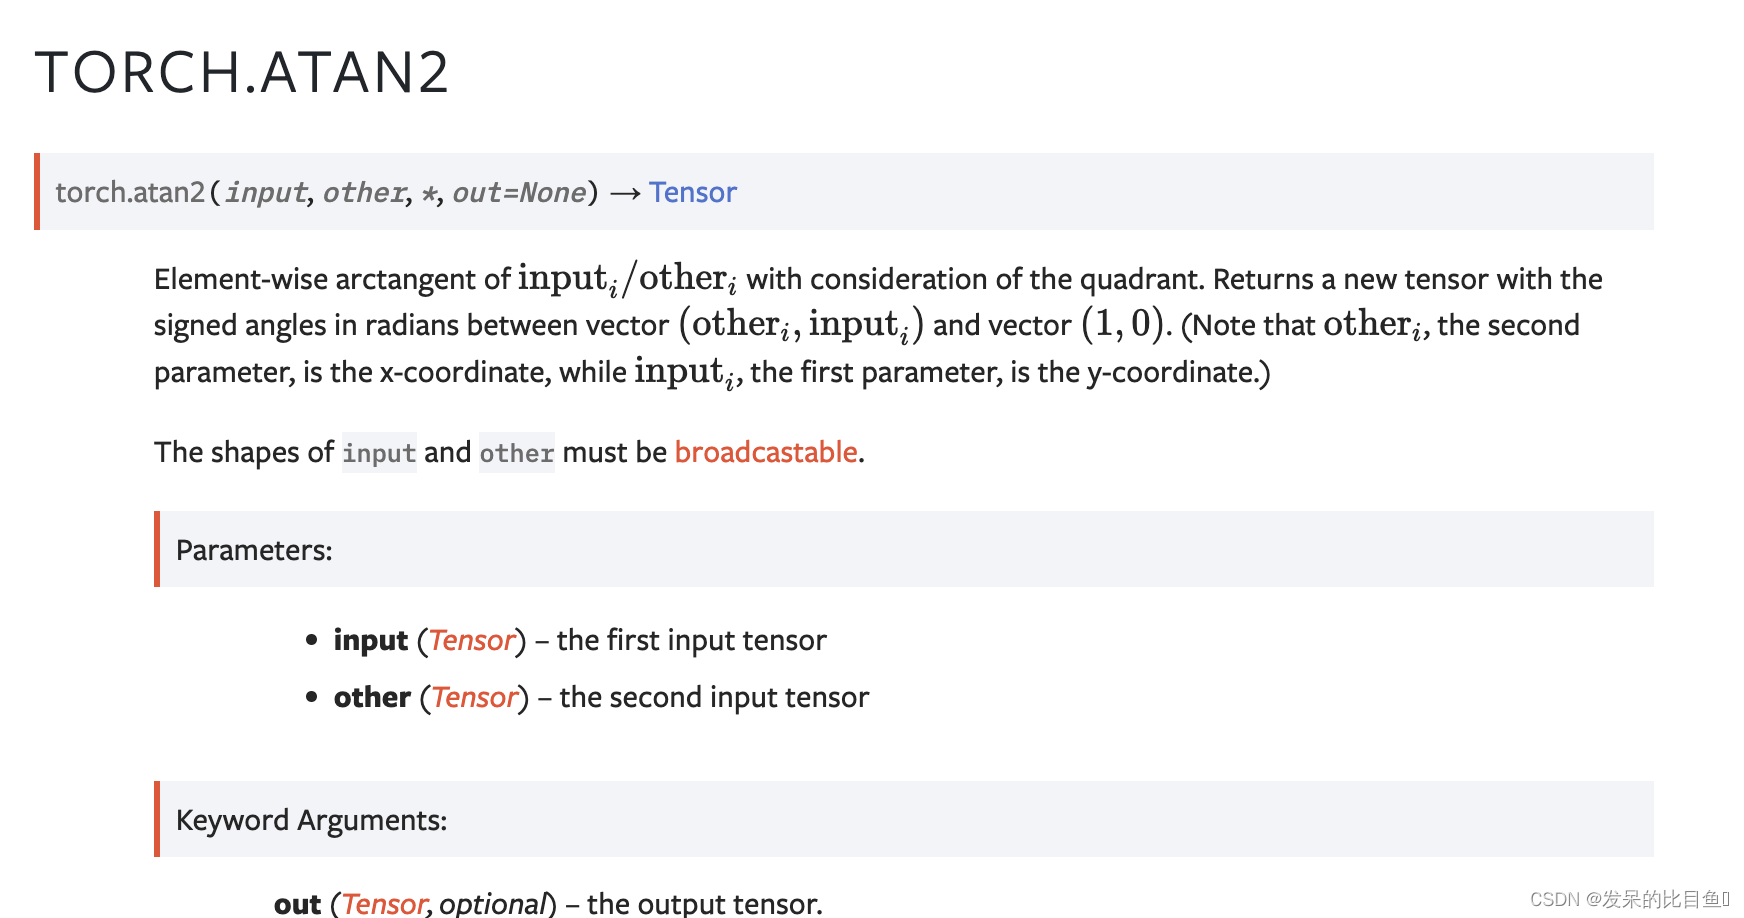Image resolution: width=1744 pixels, height=918 pixels.
Task: Click the bold input parameter name
Action: pyautogui.click(x=371, y=640)
